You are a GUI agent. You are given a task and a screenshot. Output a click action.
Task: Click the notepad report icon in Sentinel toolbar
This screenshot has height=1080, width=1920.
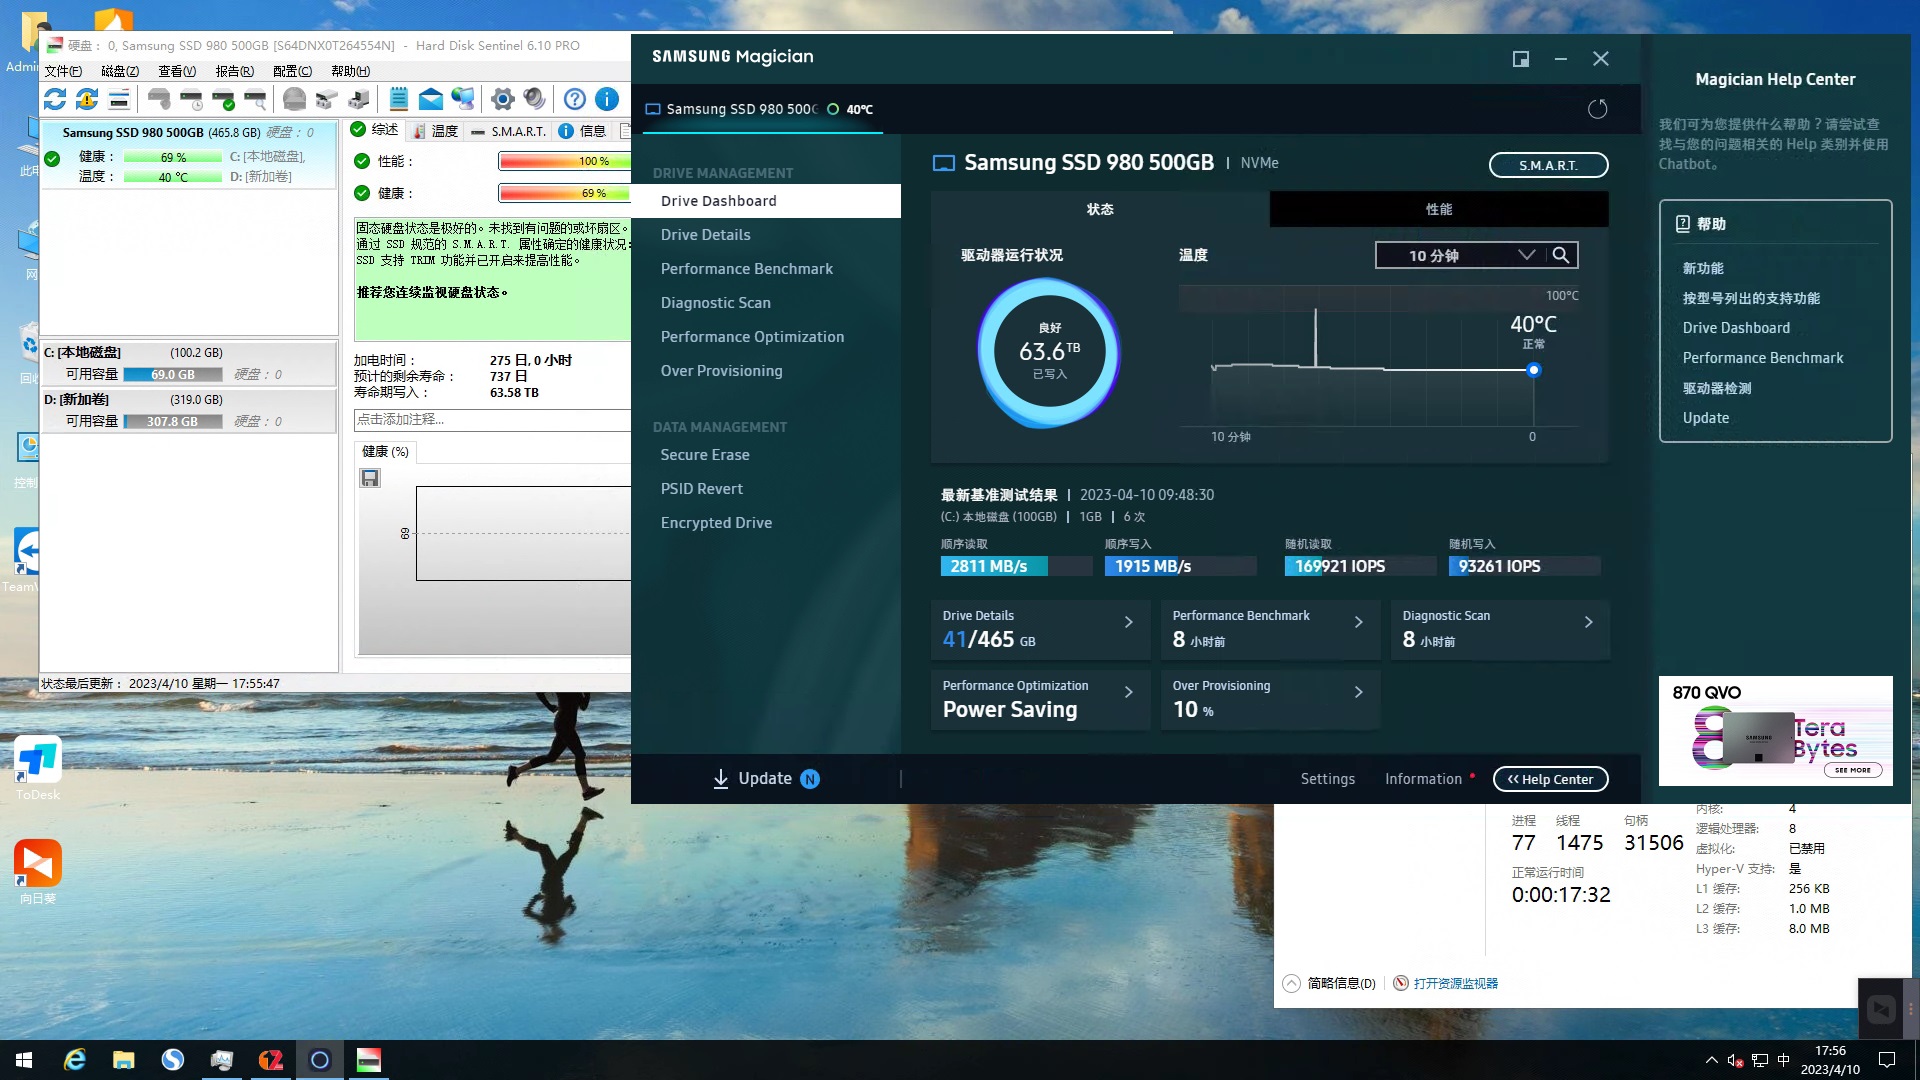click(x=398, y=98)
